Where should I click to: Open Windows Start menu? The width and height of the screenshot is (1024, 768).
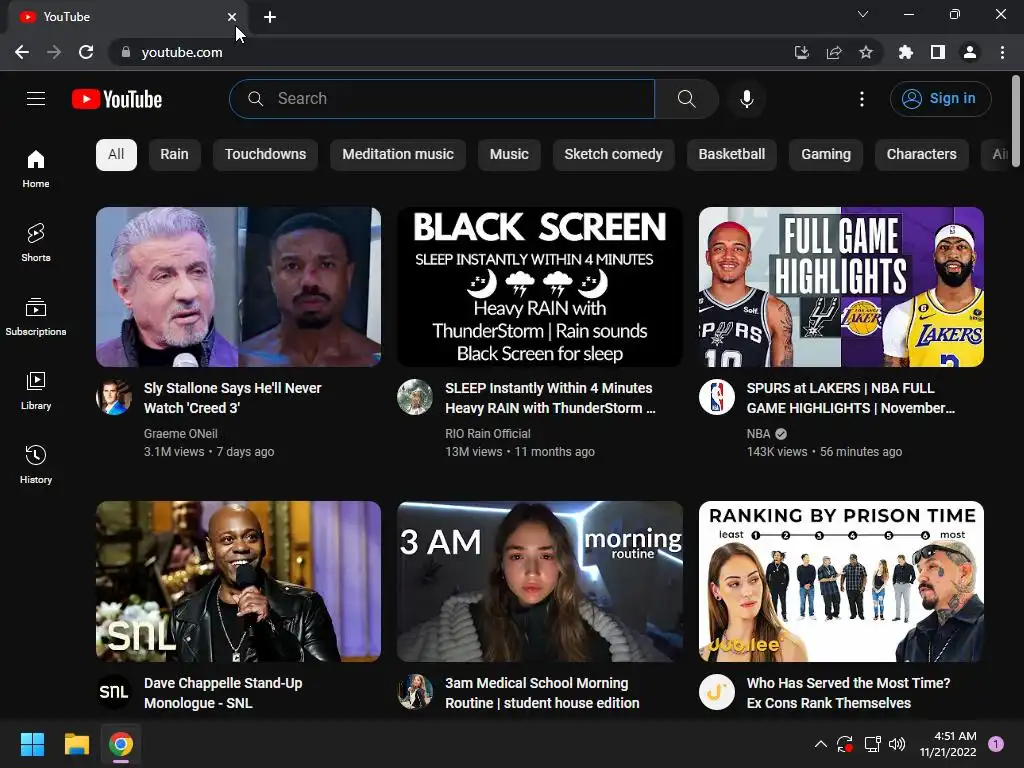(x=32, y=744)
